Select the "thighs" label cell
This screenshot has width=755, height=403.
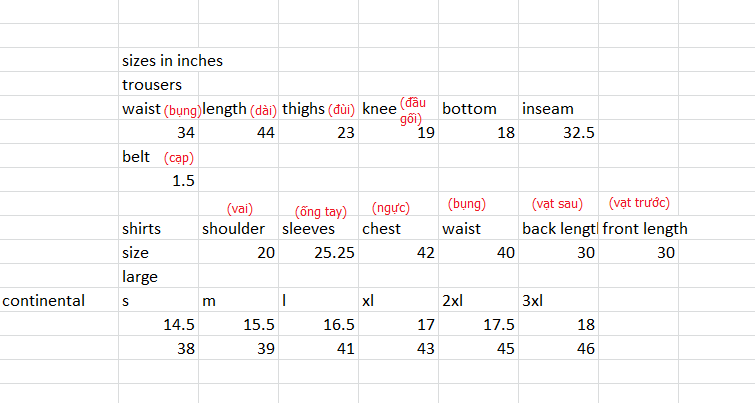point(304,109)
